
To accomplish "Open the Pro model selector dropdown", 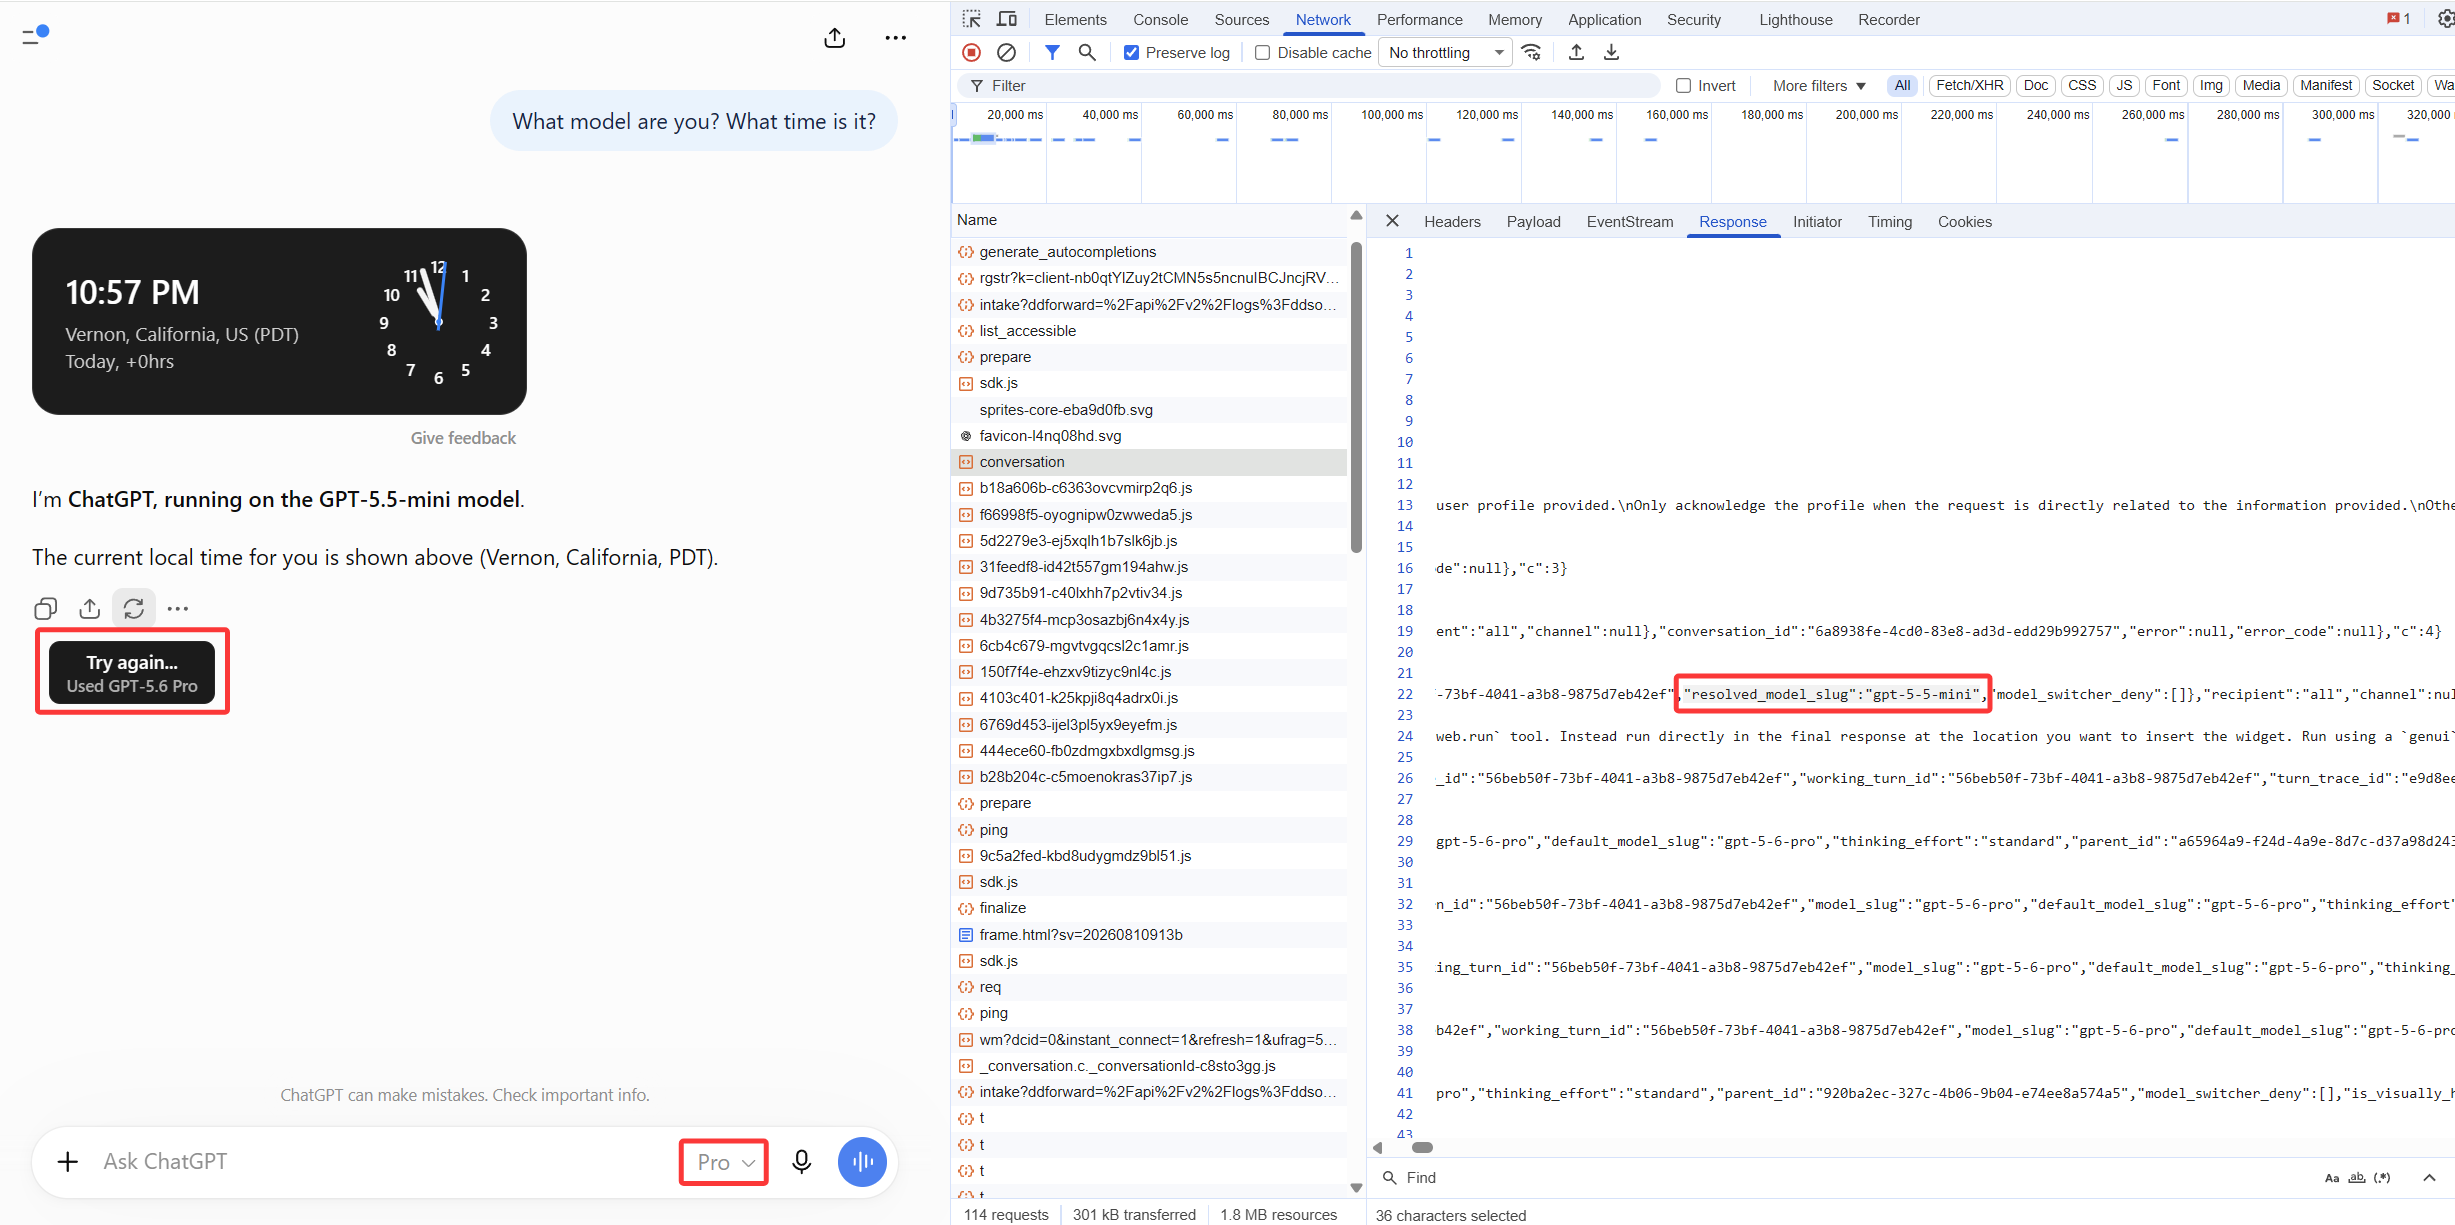I will pyautogui.click(x=725, y=1162).
